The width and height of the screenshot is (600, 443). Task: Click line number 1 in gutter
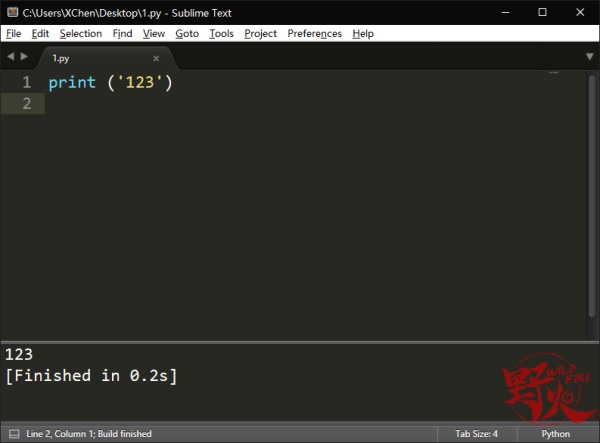tap(26, 83)
